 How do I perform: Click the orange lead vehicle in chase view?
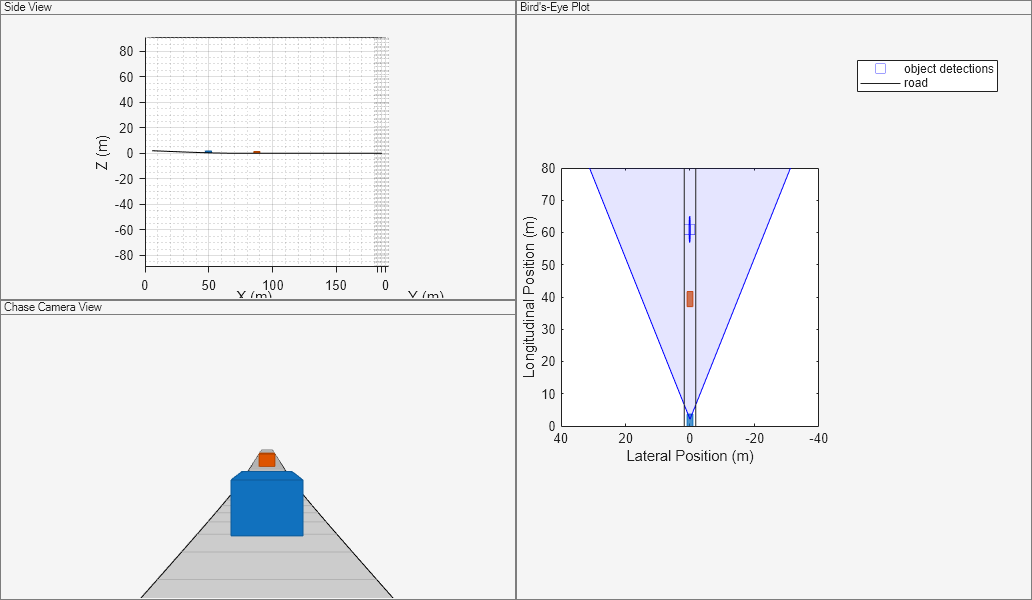[x=267, y=460]
